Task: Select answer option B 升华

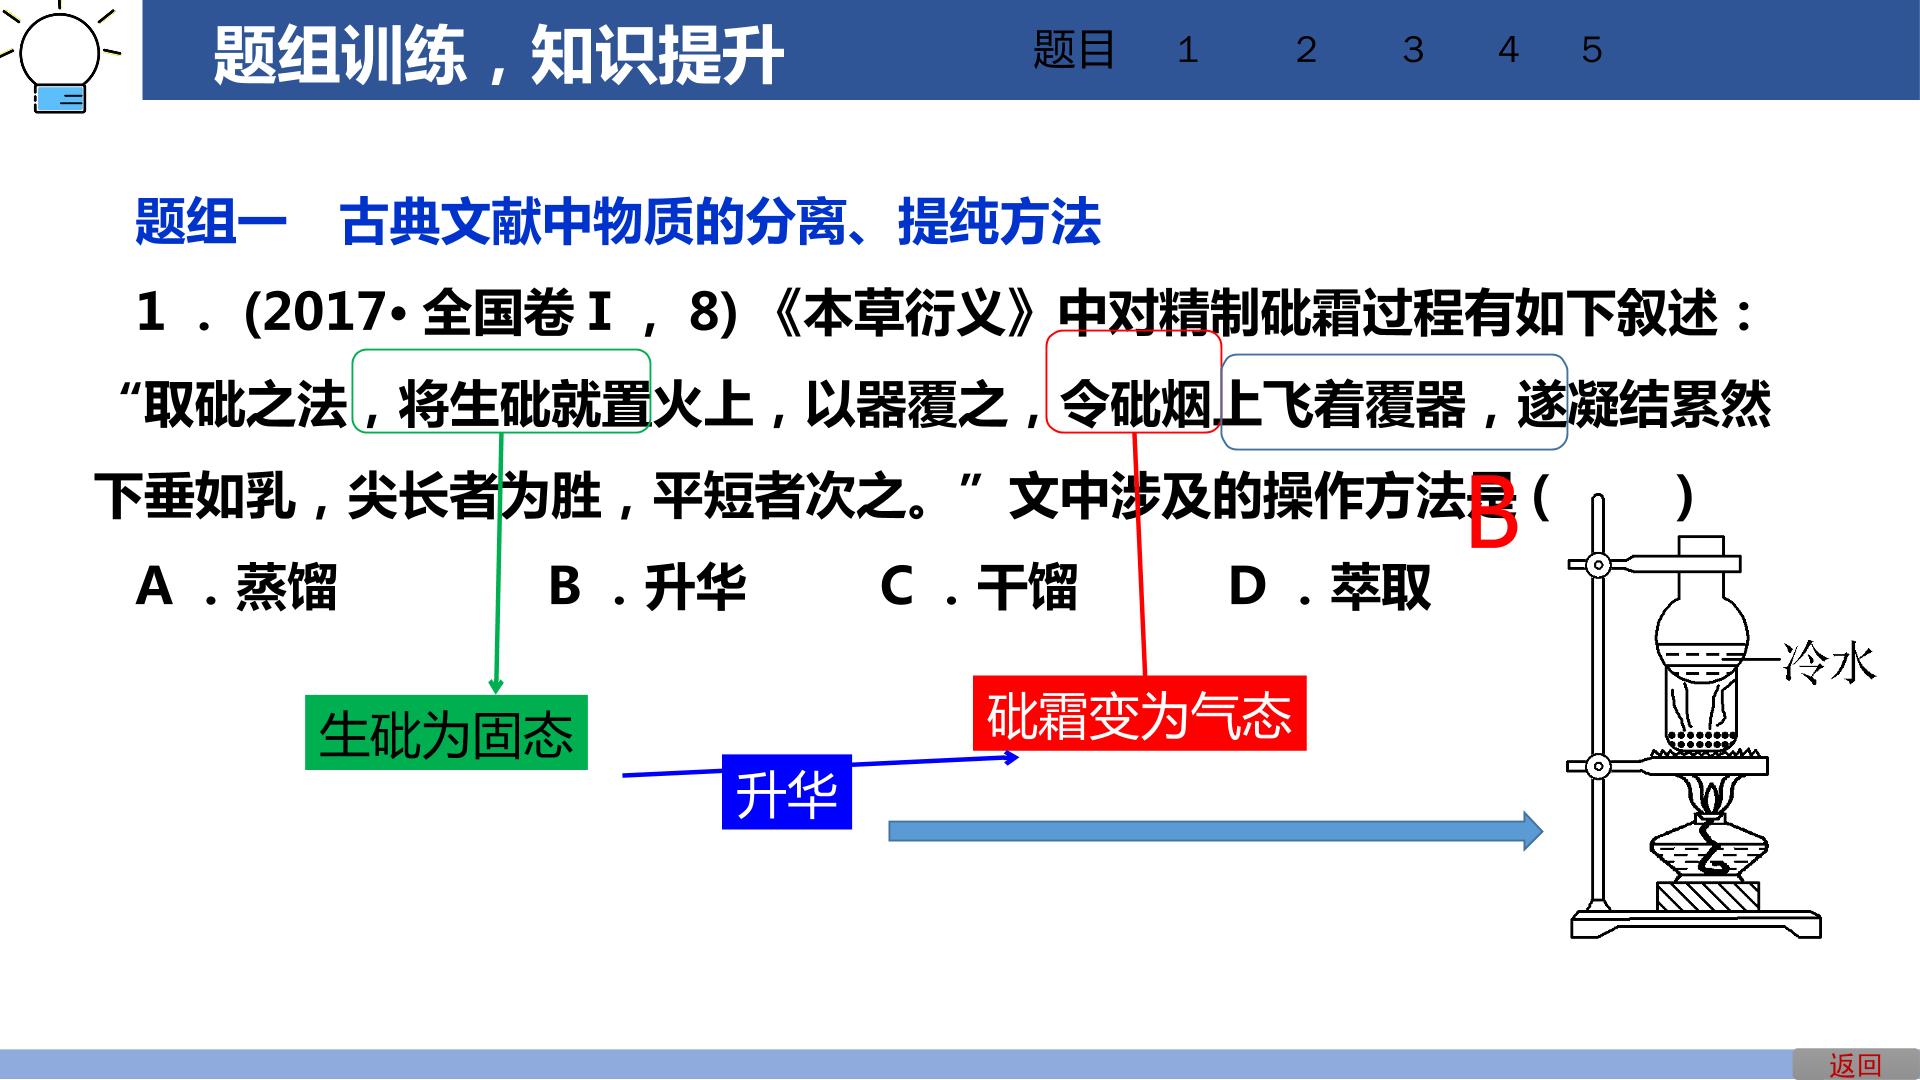Action: click(x=647, y=587)
